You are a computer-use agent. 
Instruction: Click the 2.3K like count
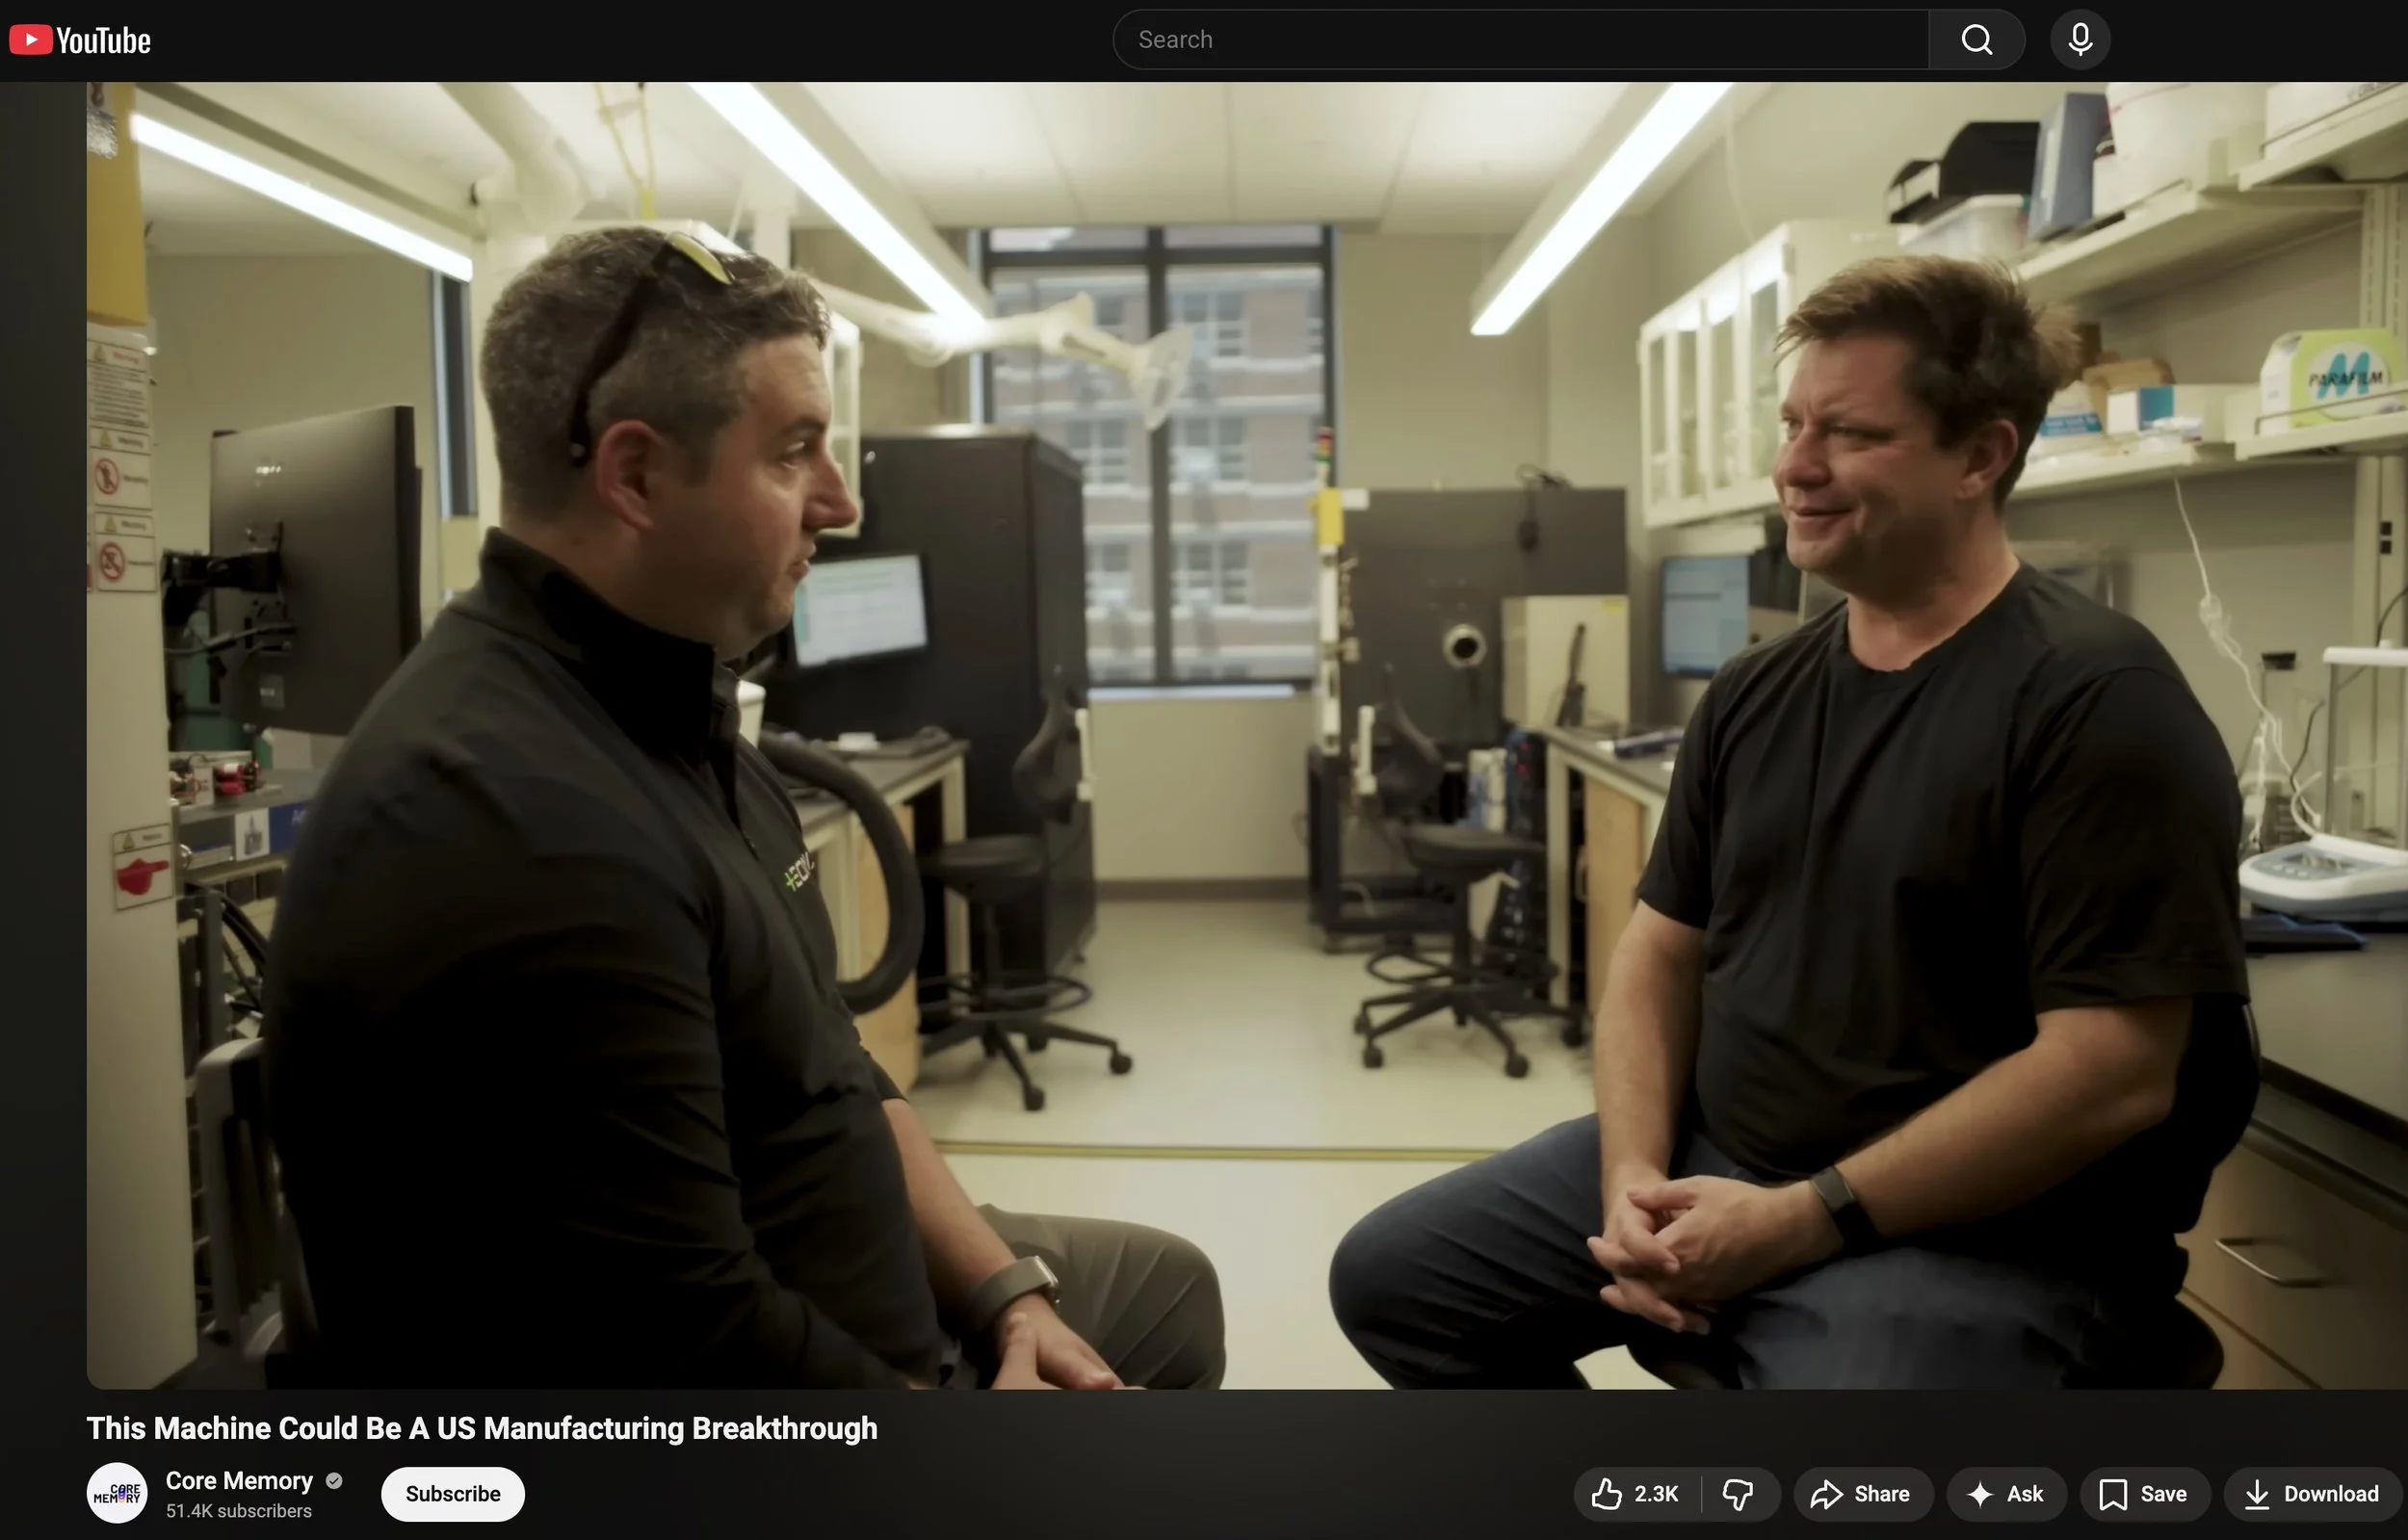(x=1656, y=1494)
